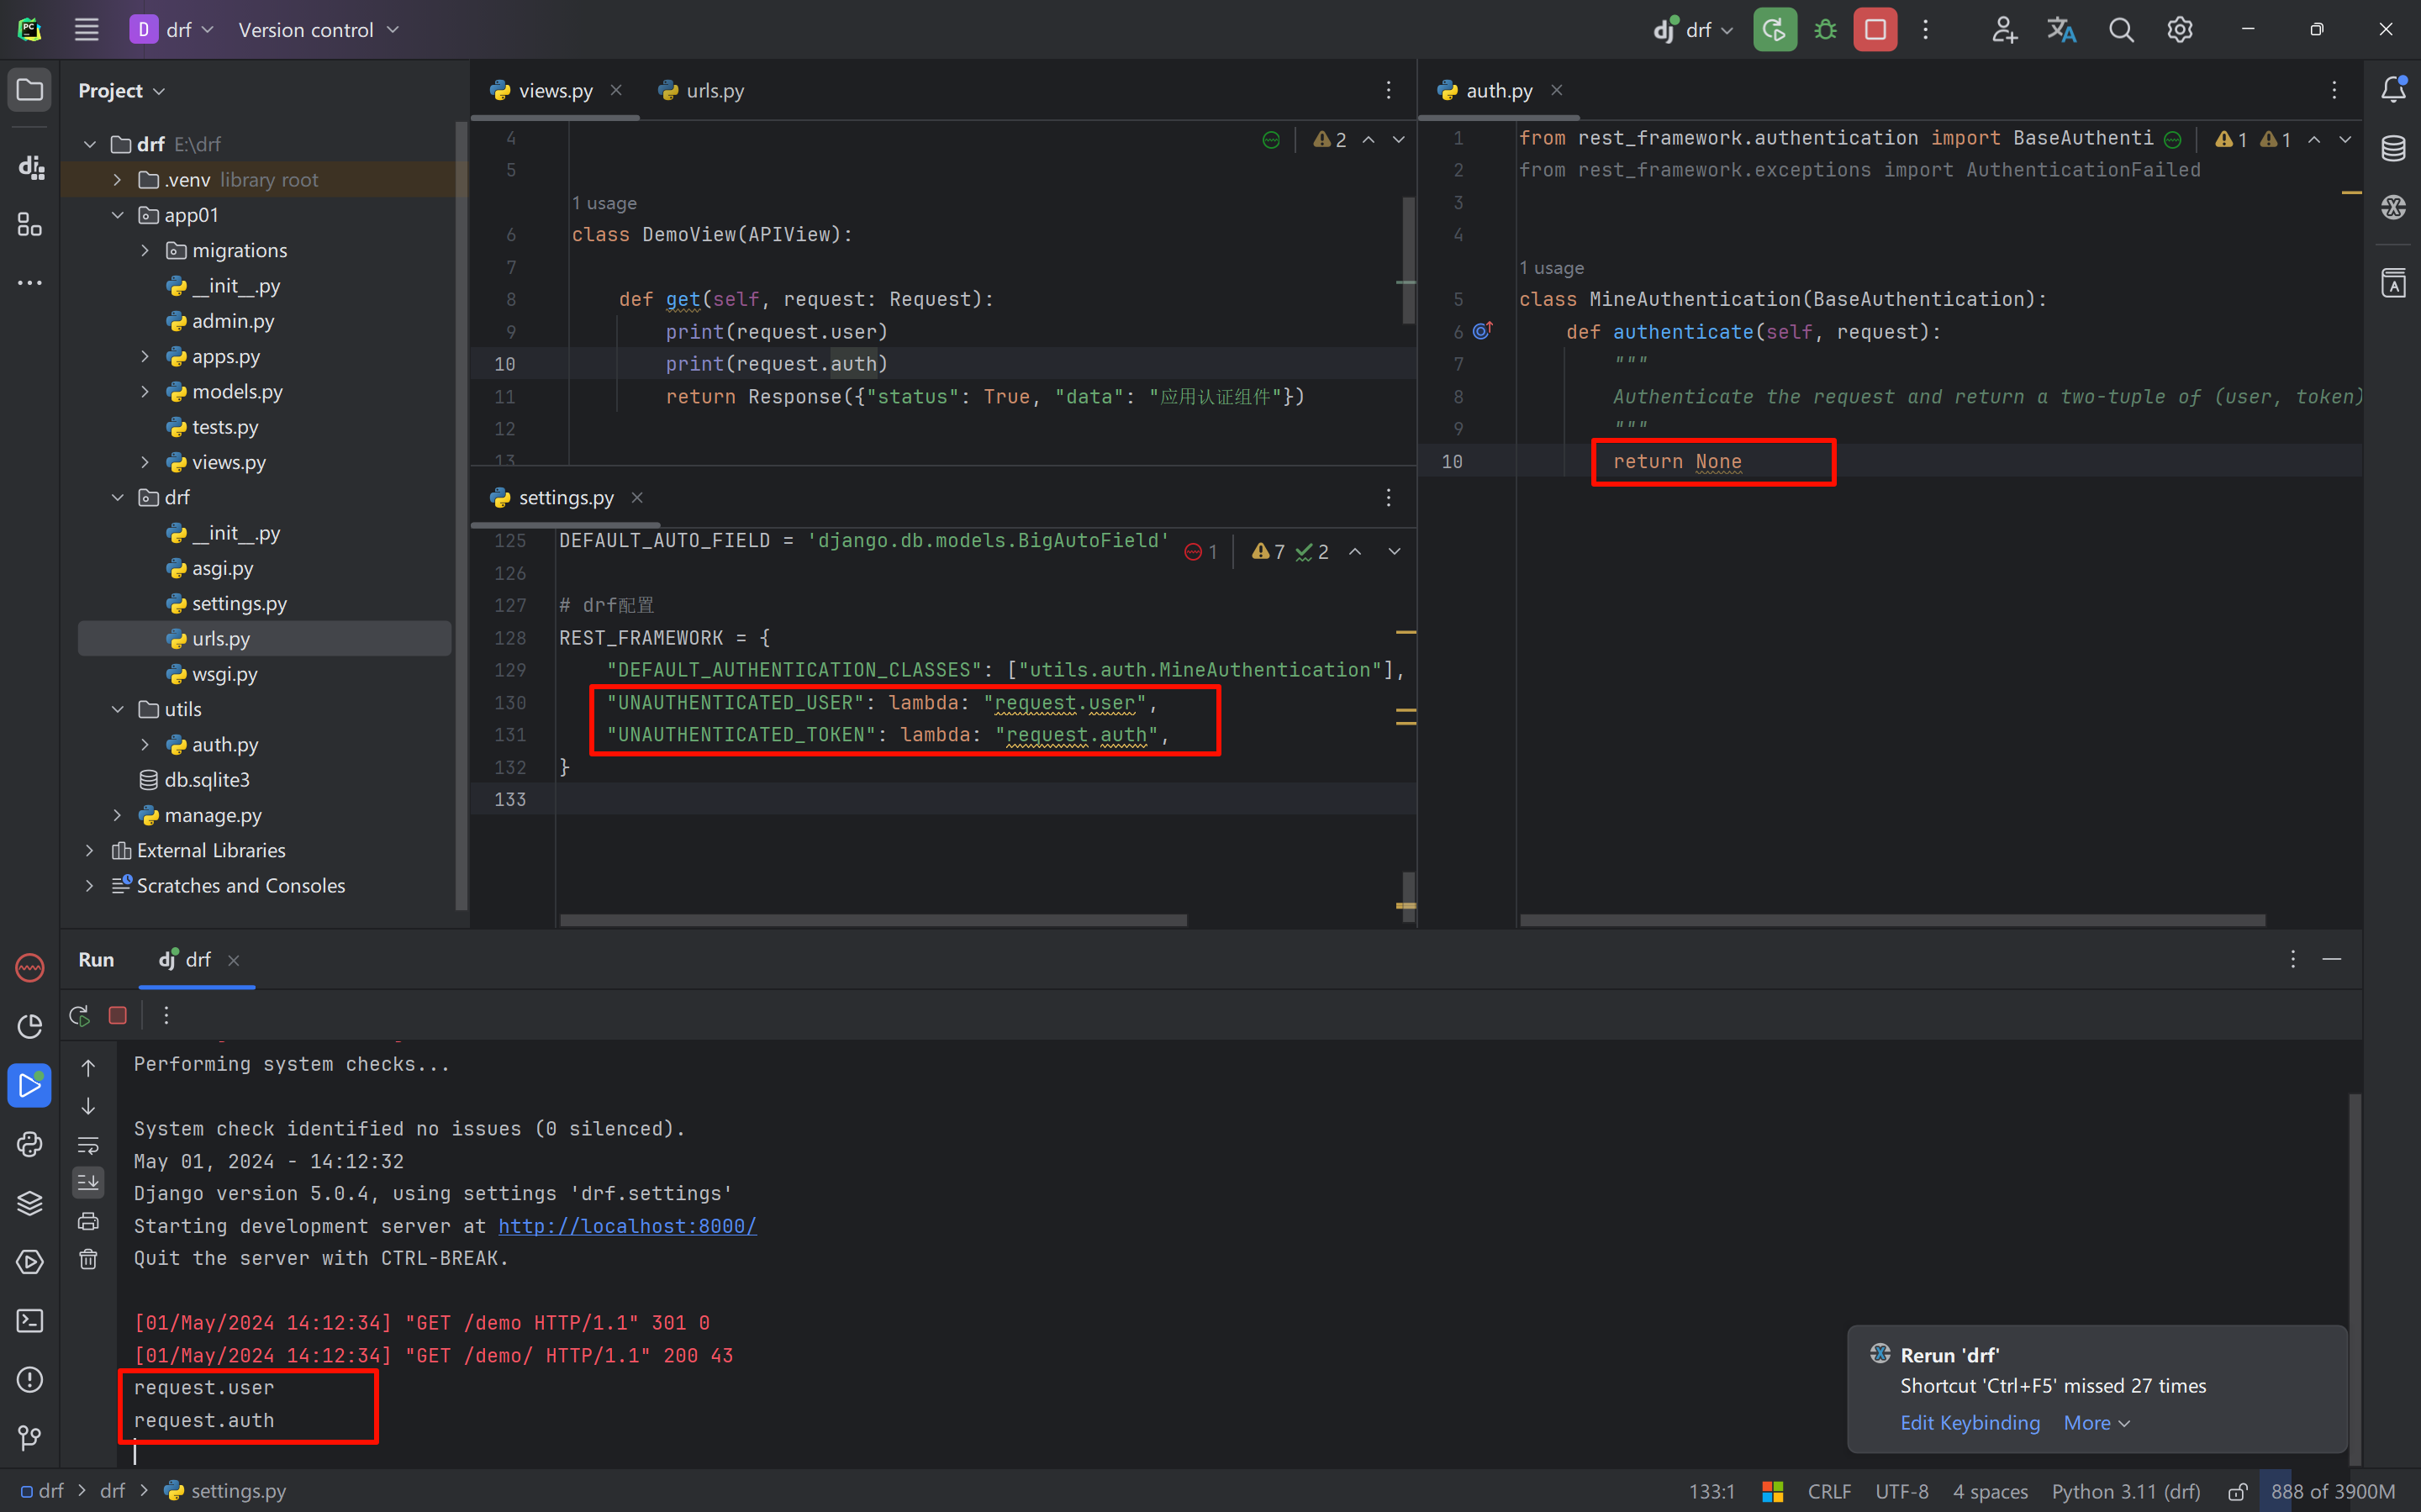Toggle soft-wrap in the run console
The image size is (2421, 1512).
click(88, 1145)
